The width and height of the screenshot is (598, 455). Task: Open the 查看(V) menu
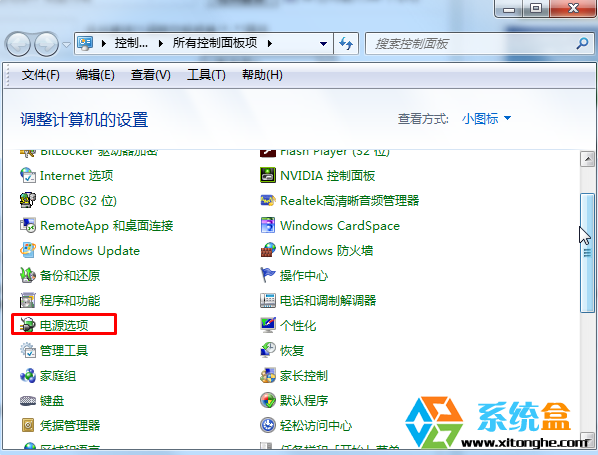click(x=150, y=75)
